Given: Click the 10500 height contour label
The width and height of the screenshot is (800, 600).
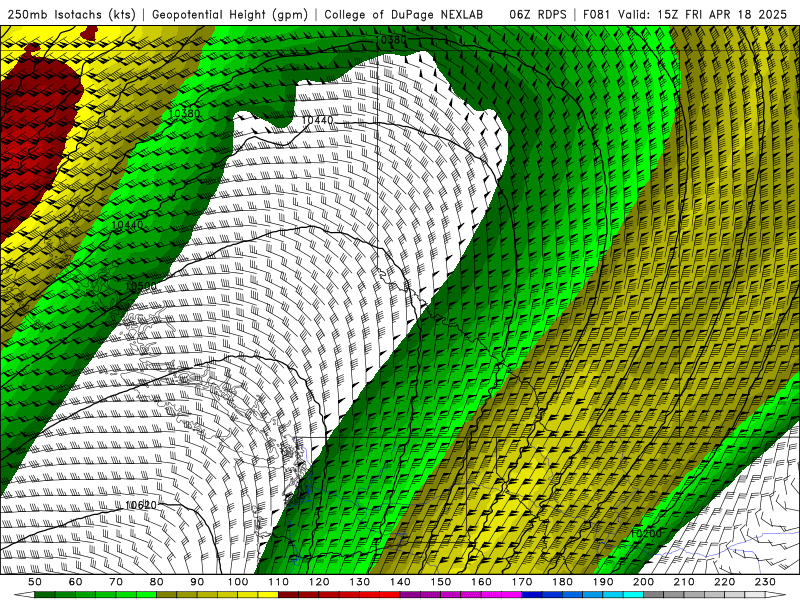Looking at the screenshot, I should pyautogui.click(x=141, y=286).
